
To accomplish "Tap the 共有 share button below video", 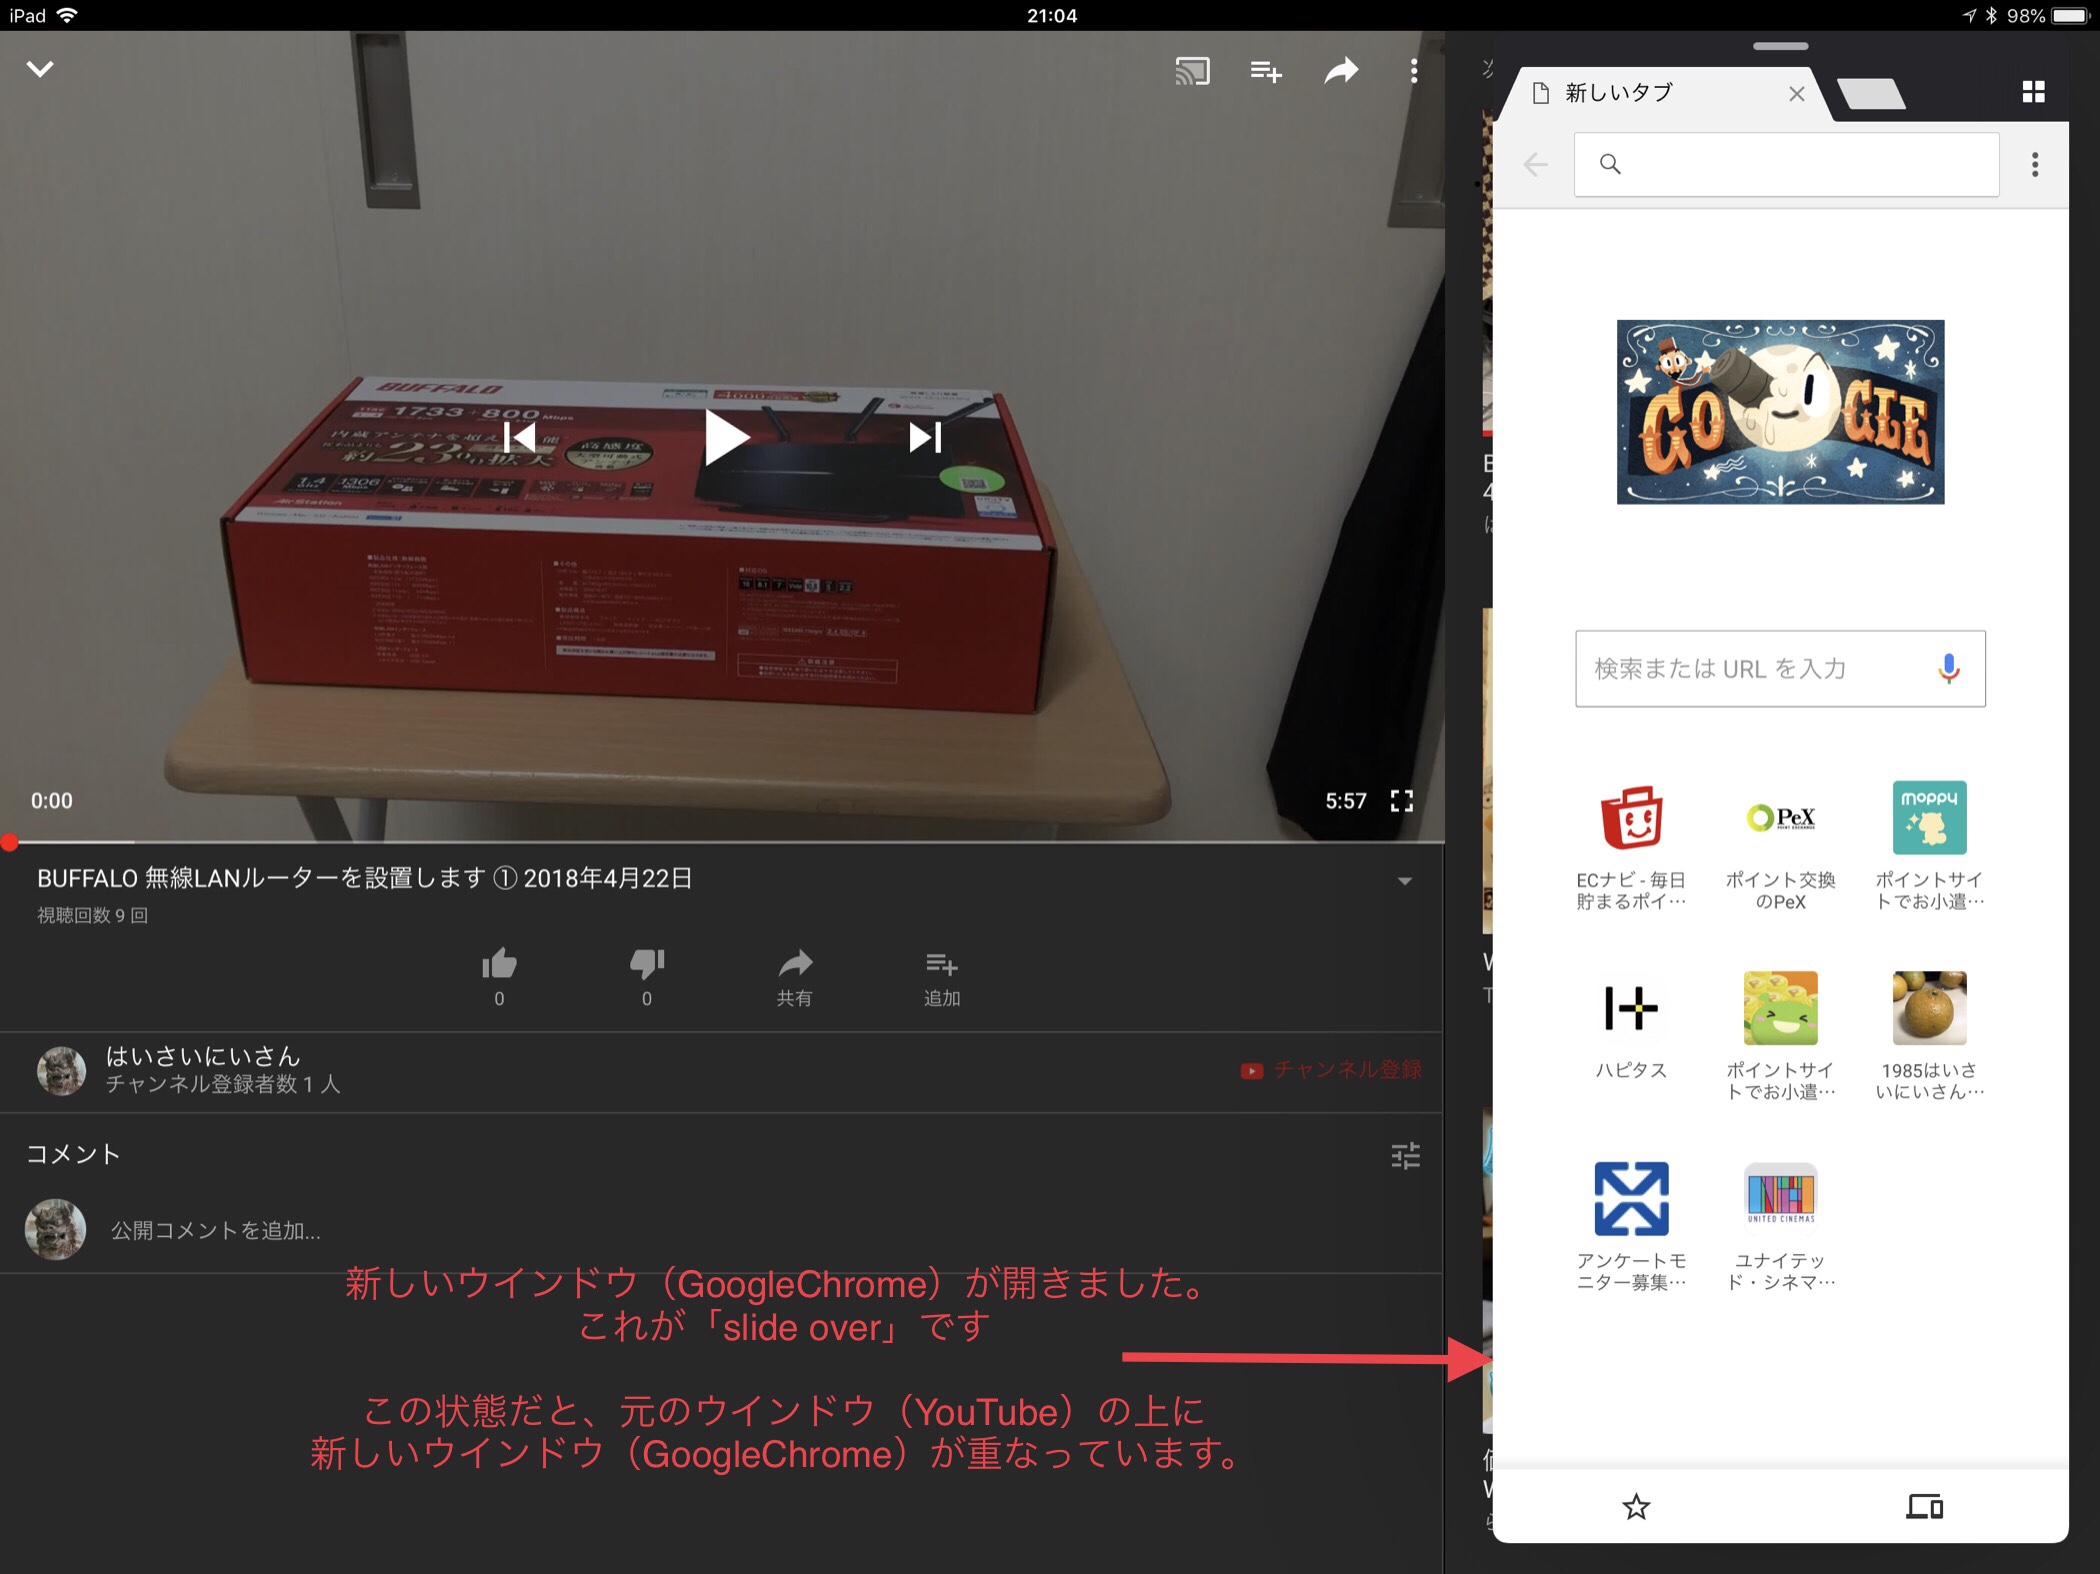I will (795, 977).
